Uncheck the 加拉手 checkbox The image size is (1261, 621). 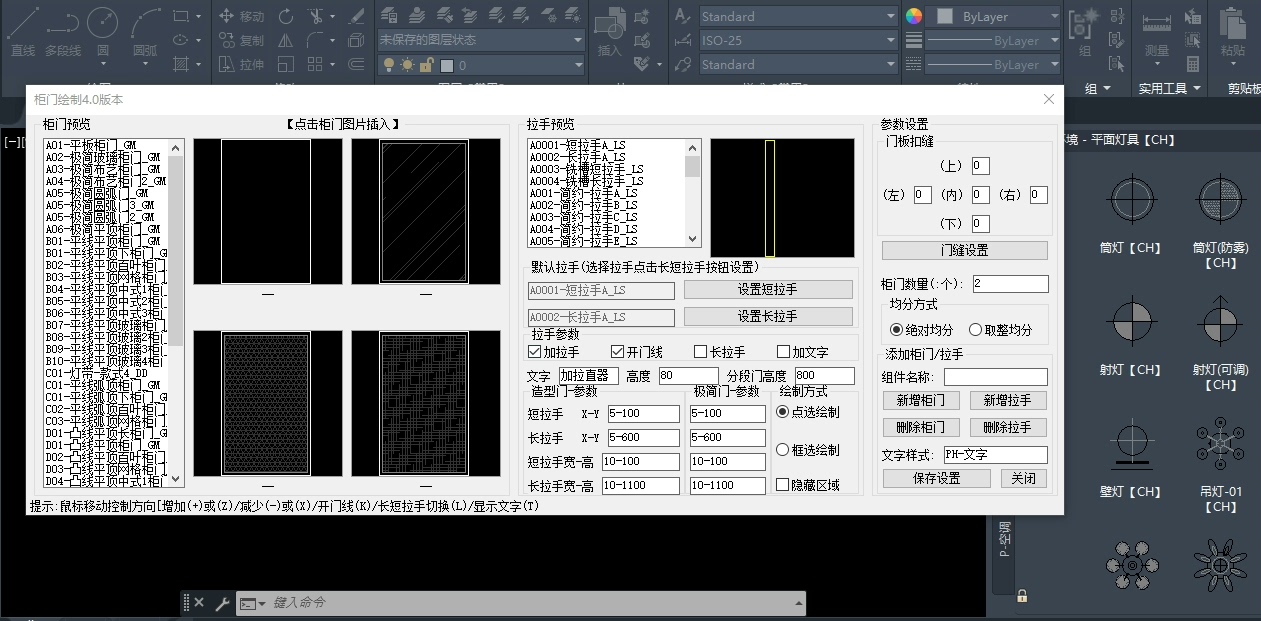point(535,352)
